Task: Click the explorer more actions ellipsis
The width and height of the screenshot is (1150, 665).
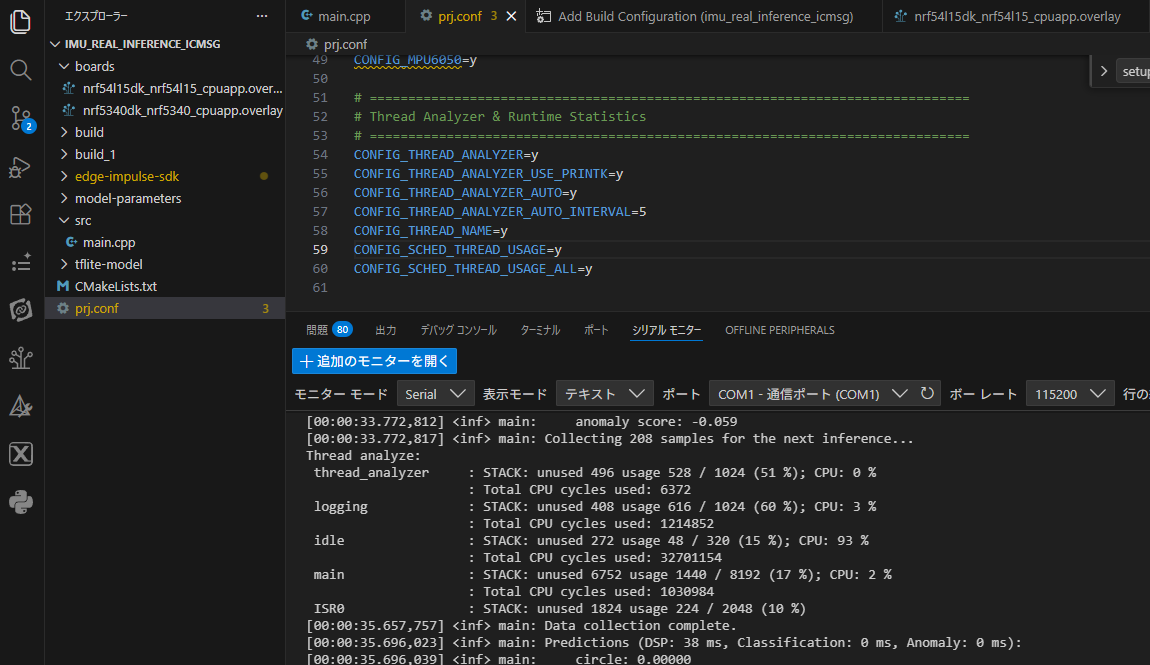Action: point(262,16)
